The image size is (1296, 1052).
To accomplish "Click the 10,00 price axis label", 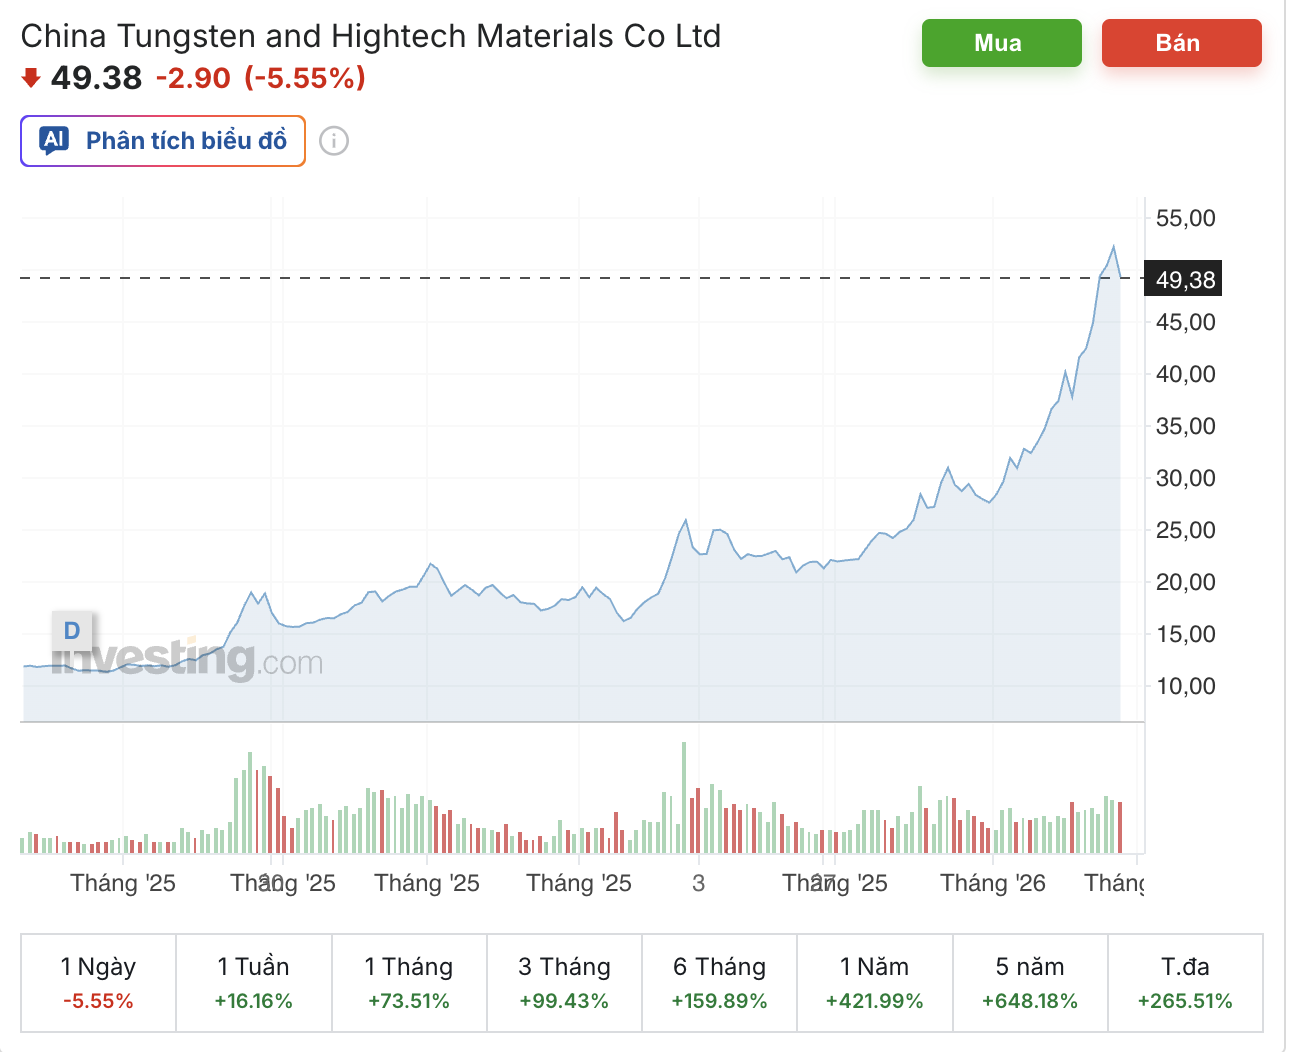I will click(1185, 686).
